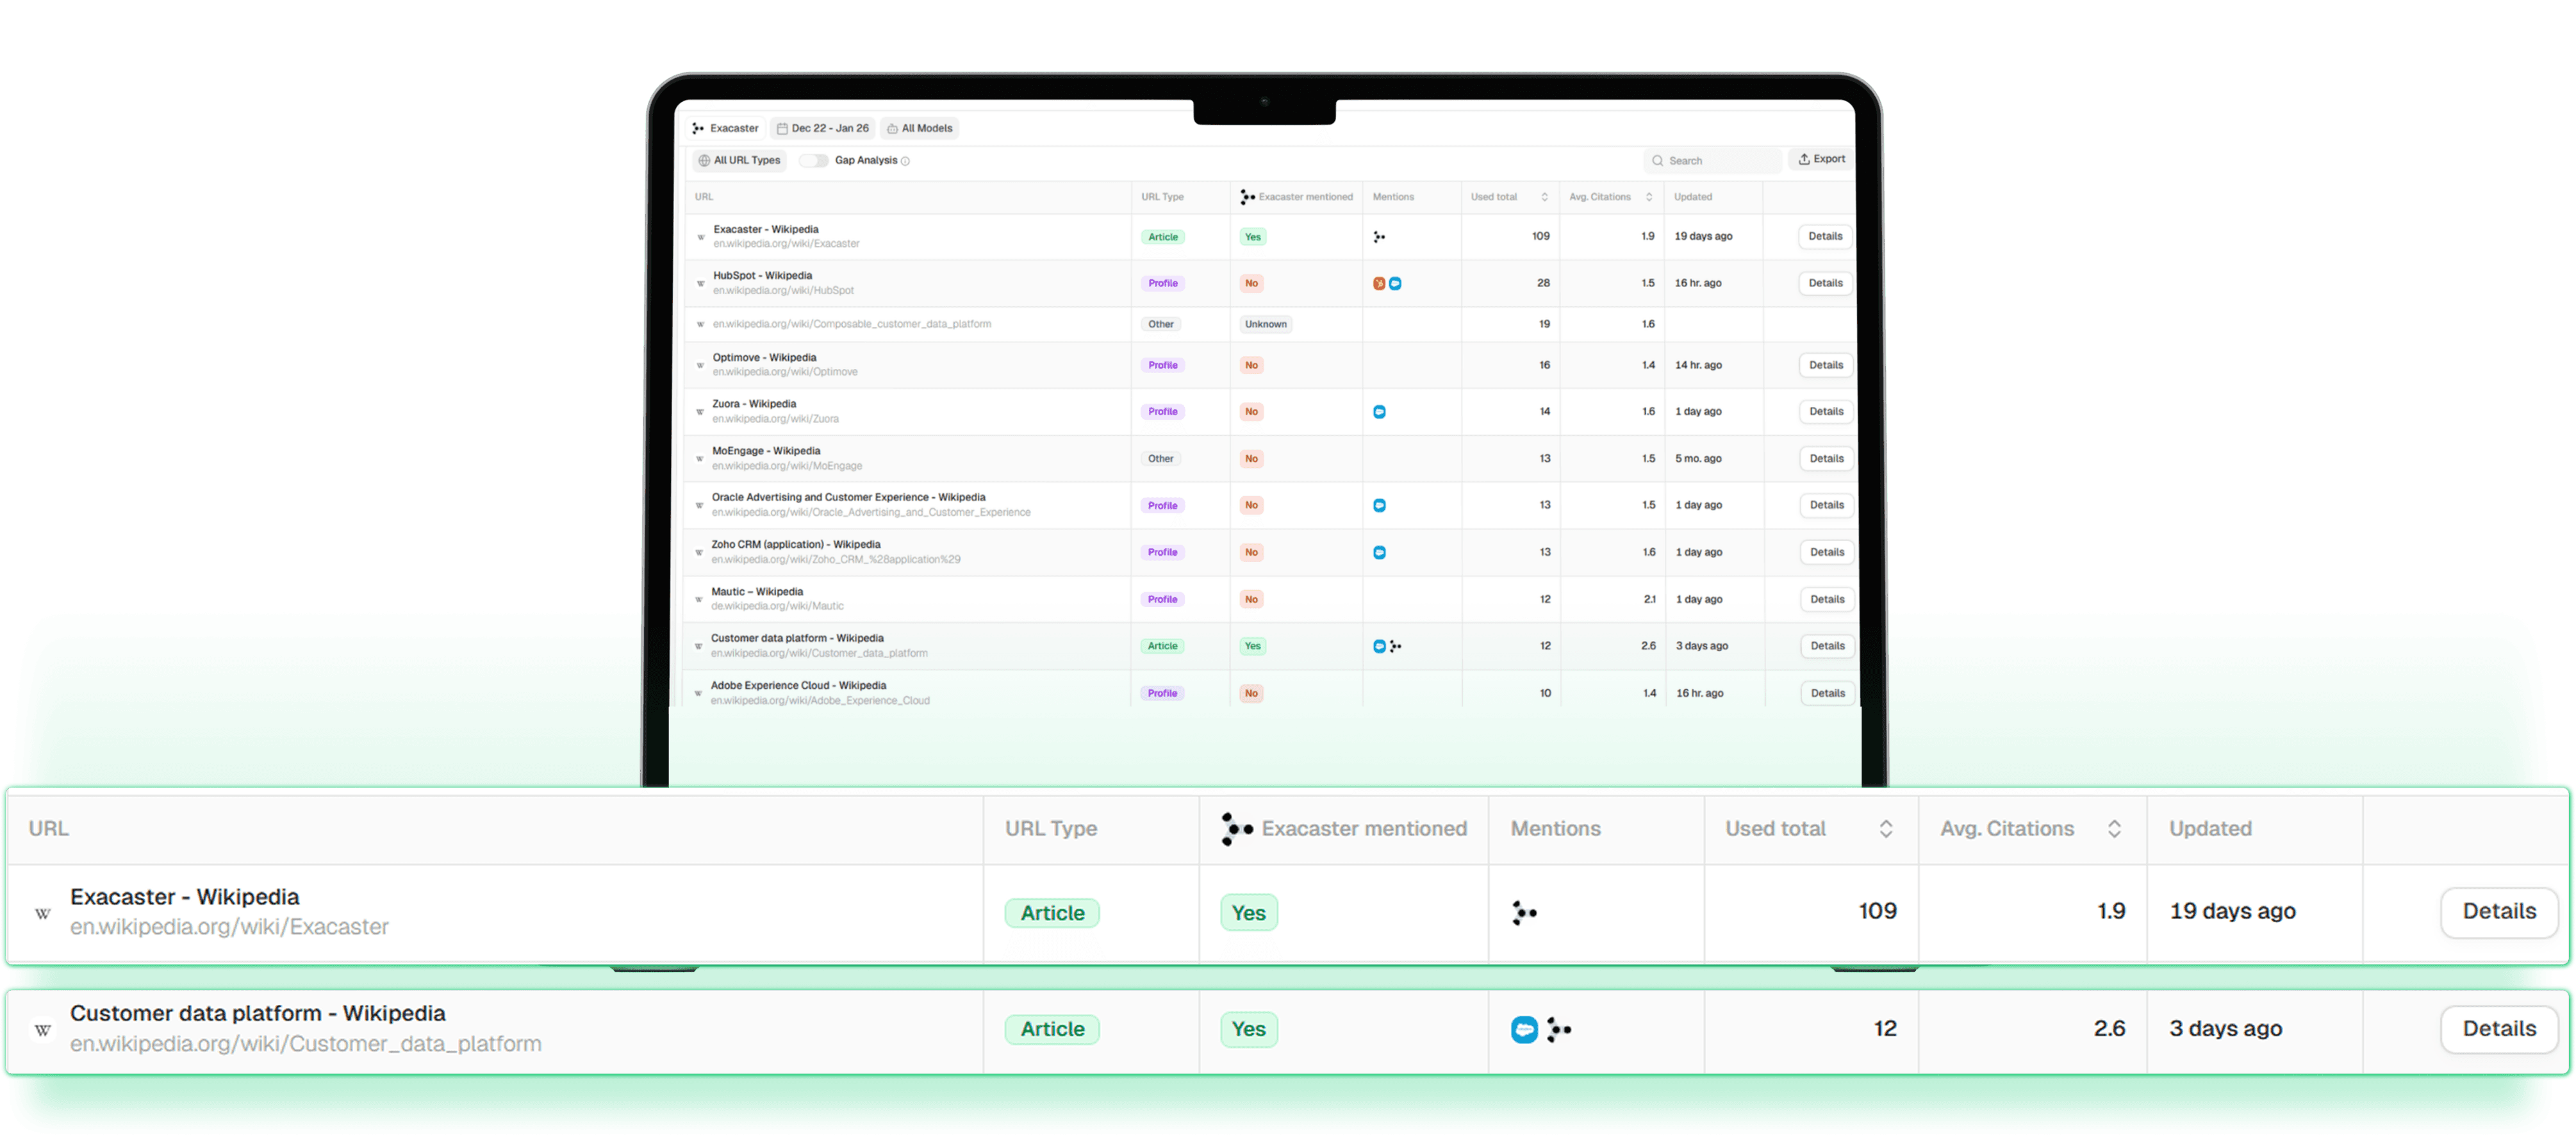Open 'Zoho CRM (application) - Wikipedia' link
The image size is (2576, 1142).
(796, 546)
